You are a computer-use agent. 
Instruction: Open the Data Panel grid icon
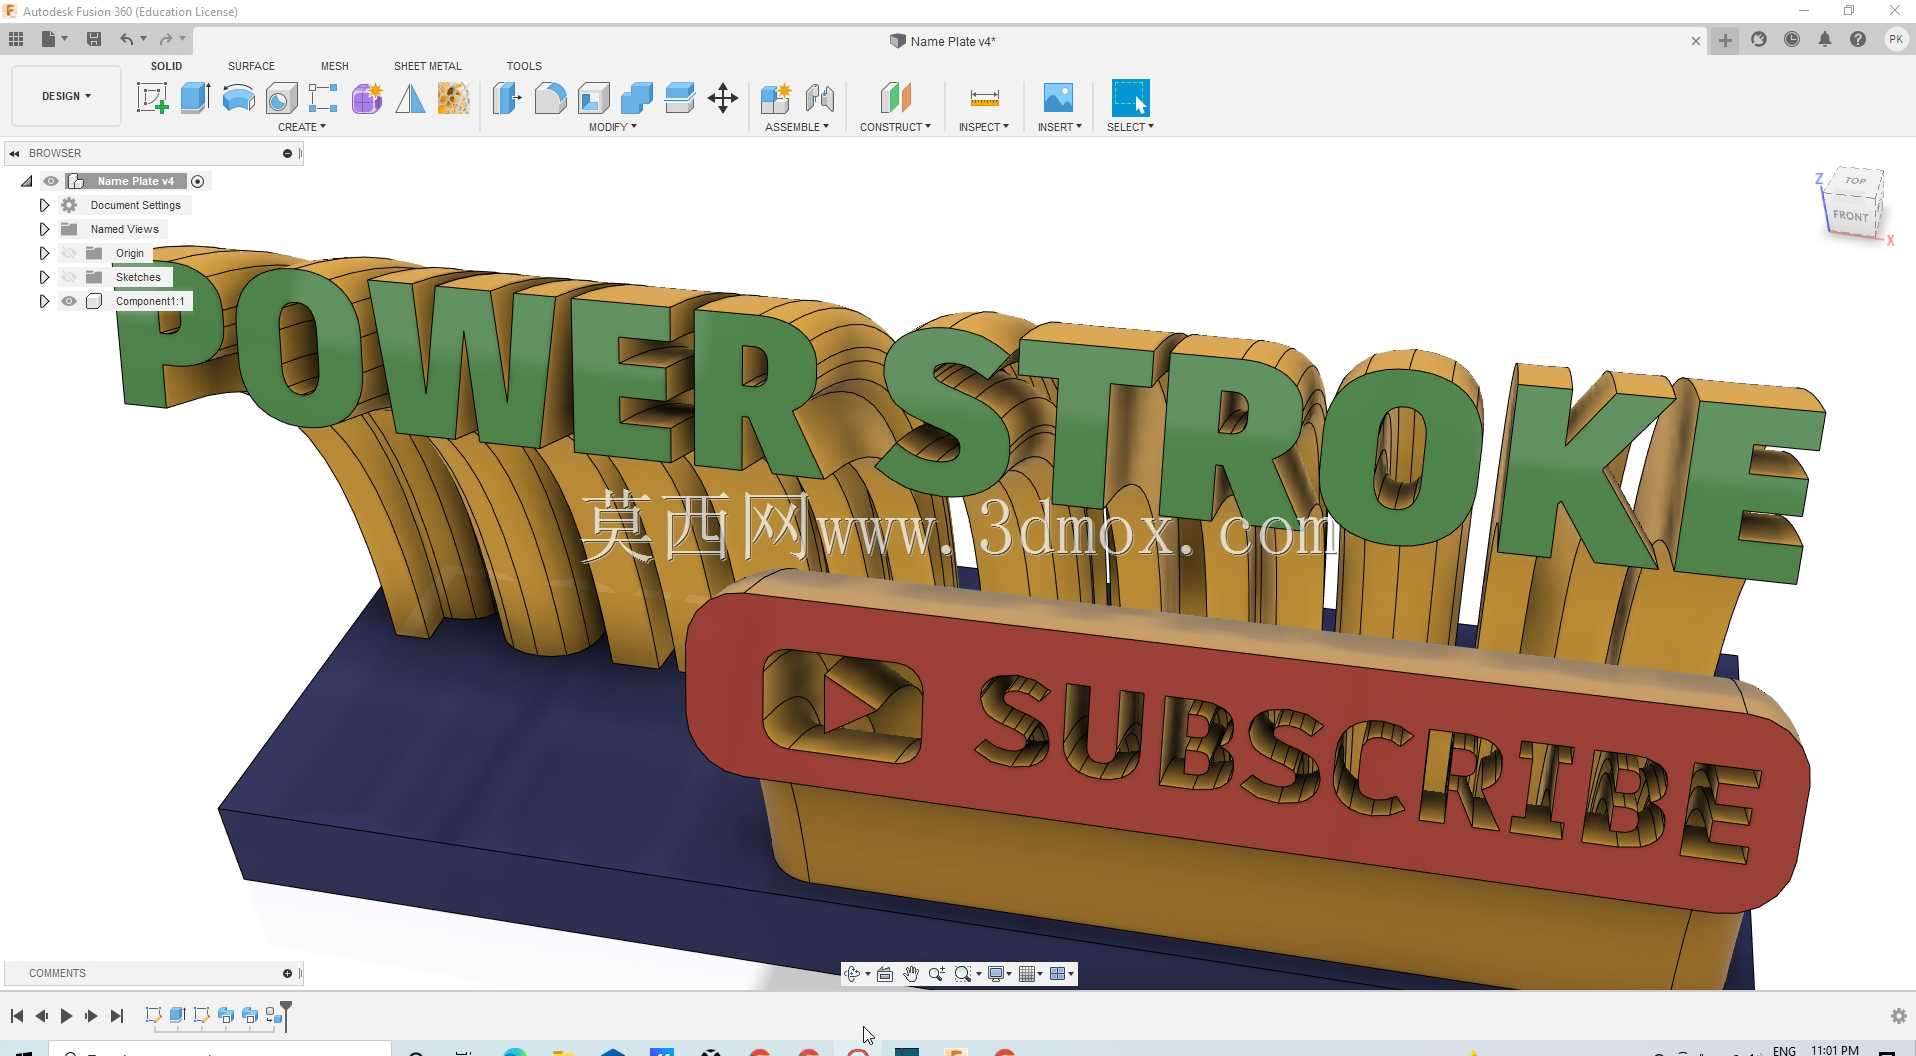pyautogui.click(x=16, y=39)
